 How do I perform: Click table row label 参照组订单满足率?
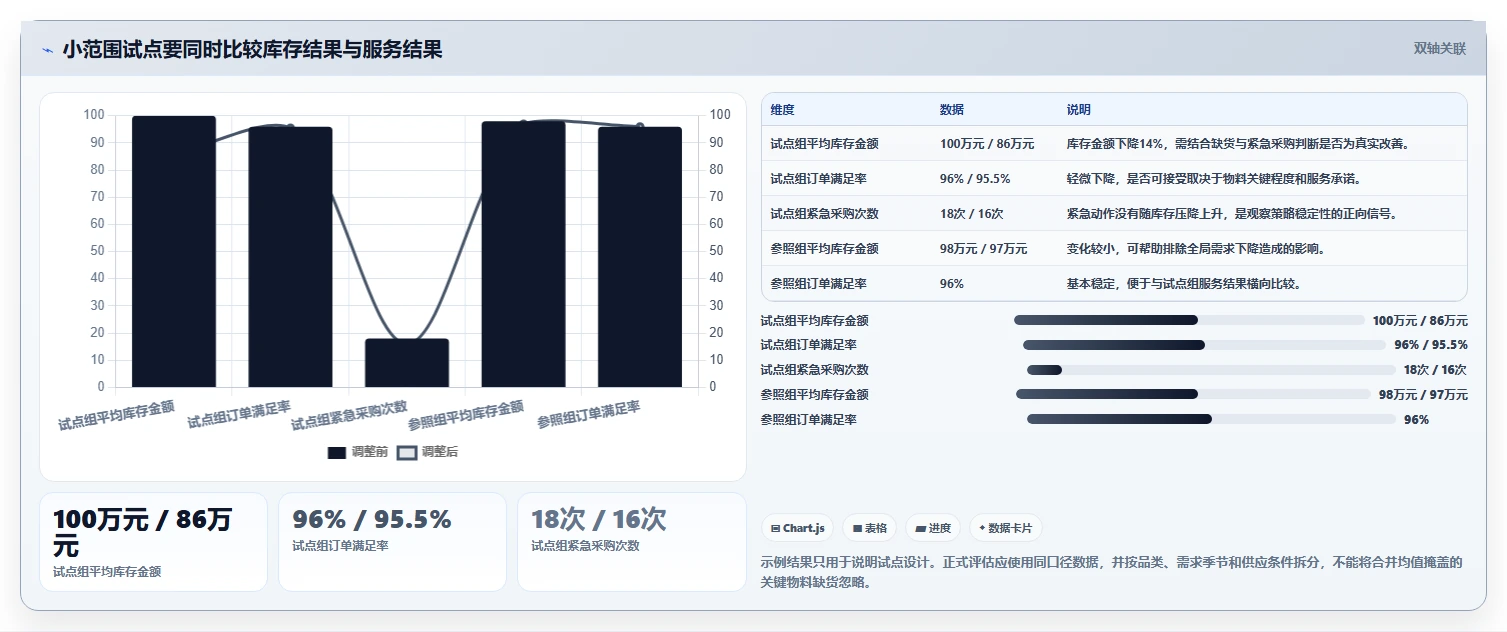pyautogui.click(x=819, y=284)
